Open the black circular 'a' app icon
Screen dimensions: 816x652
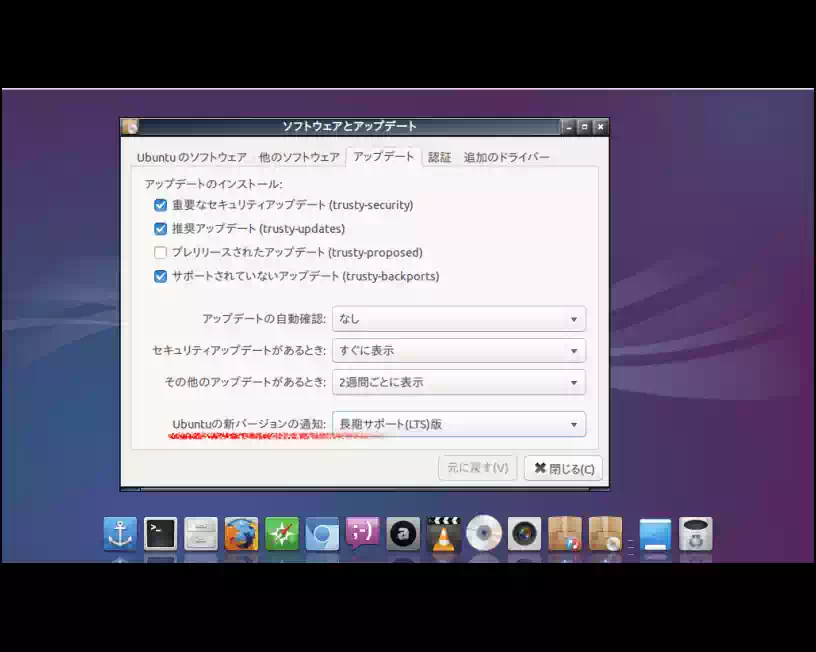click(x=403, y=533)
